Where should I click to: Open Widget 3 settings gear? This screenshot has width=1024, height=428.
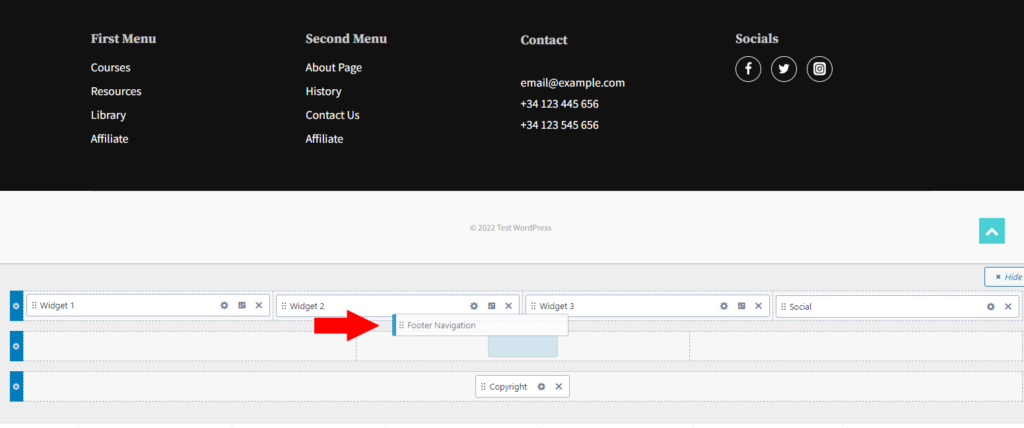point(724,306)
